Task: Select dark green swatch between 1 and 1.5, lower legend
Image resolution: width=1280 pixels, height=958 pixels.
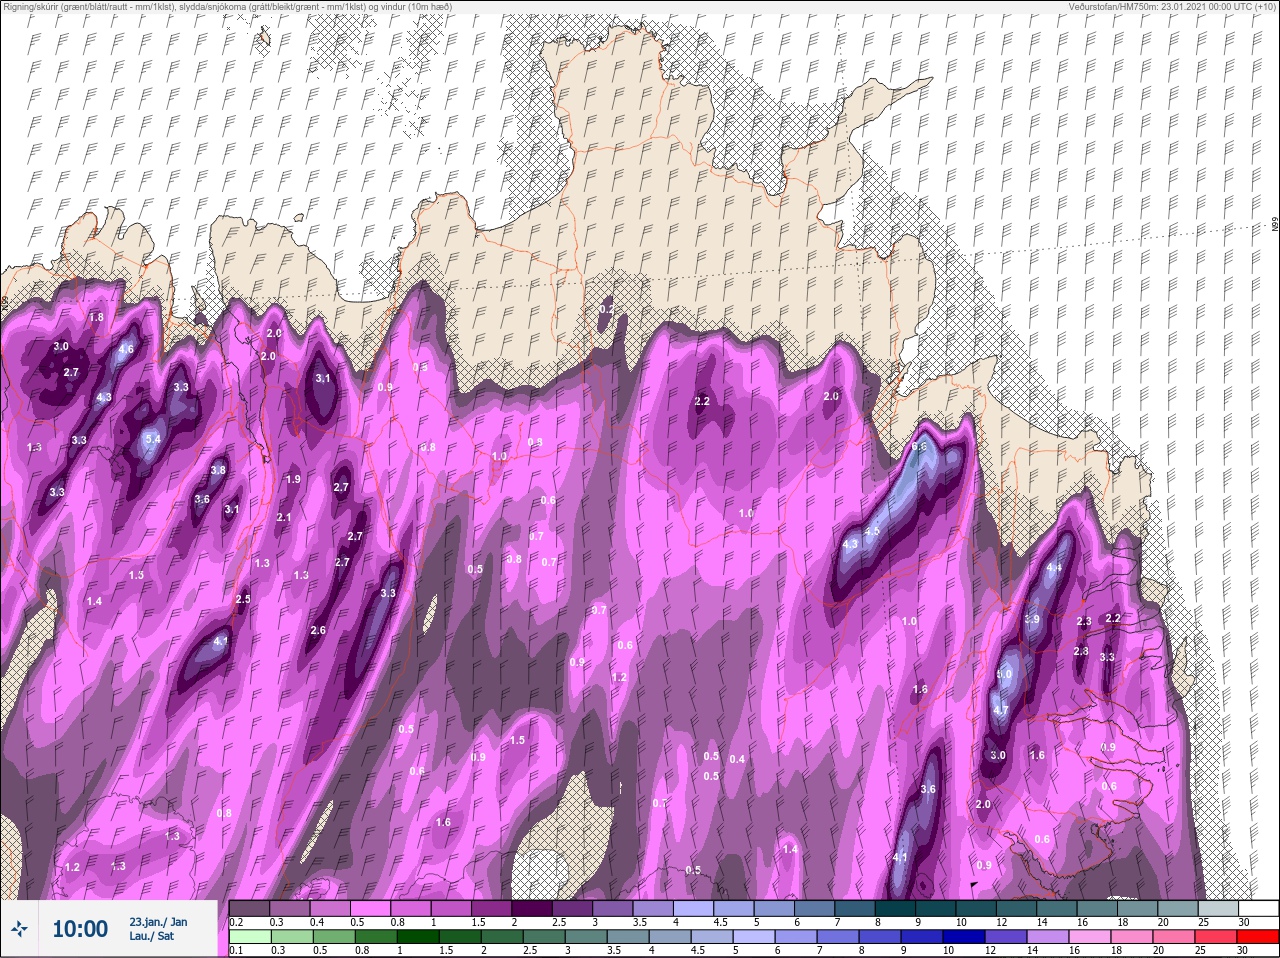Action: pyautogui.click(x=416, y=937)
